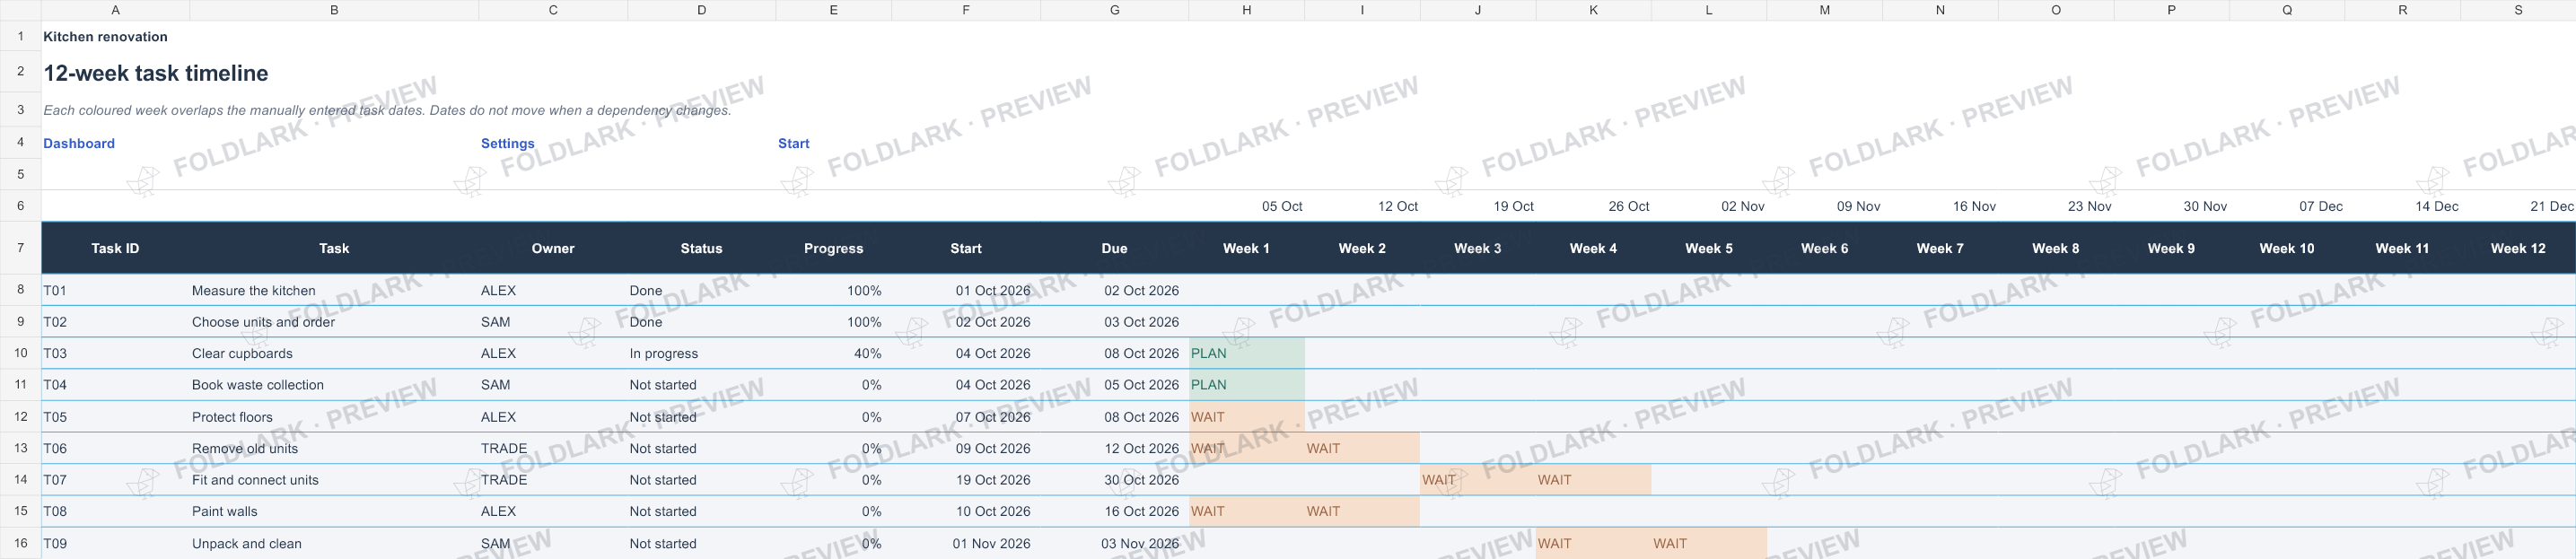2576x559 pixels.
Task: Click the Task ID column header
Action: (x=115, y=248)
